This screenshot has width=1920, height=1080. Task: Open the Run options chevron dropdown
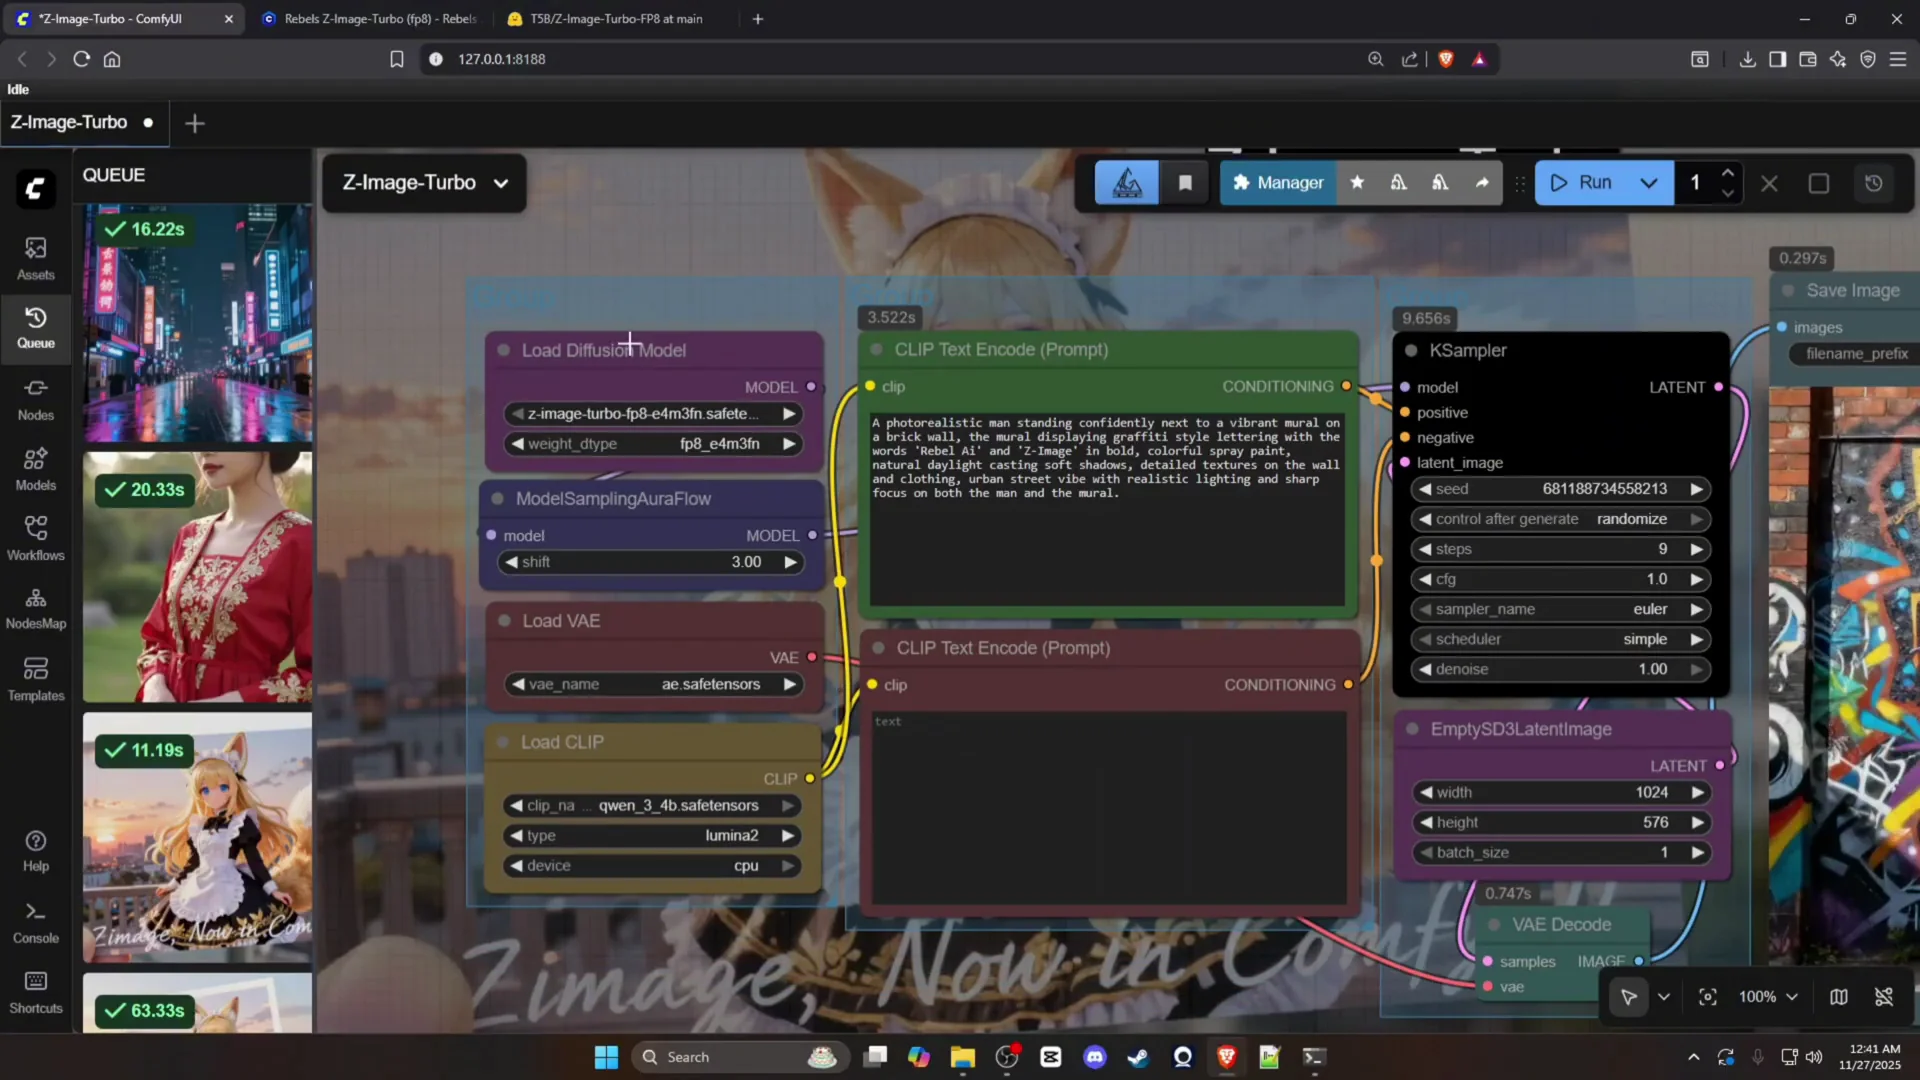click(1648, 183)
